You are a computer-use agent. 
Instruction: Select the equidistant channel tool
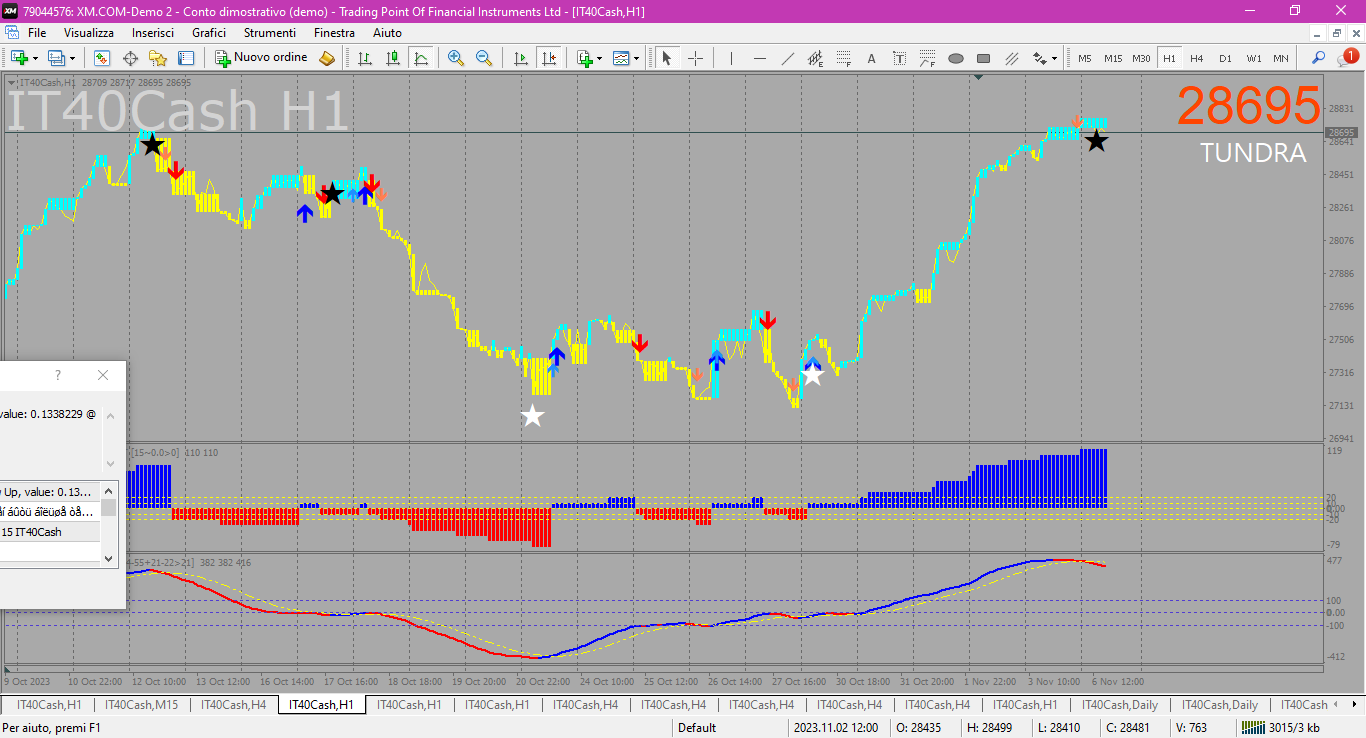(815, 58)
